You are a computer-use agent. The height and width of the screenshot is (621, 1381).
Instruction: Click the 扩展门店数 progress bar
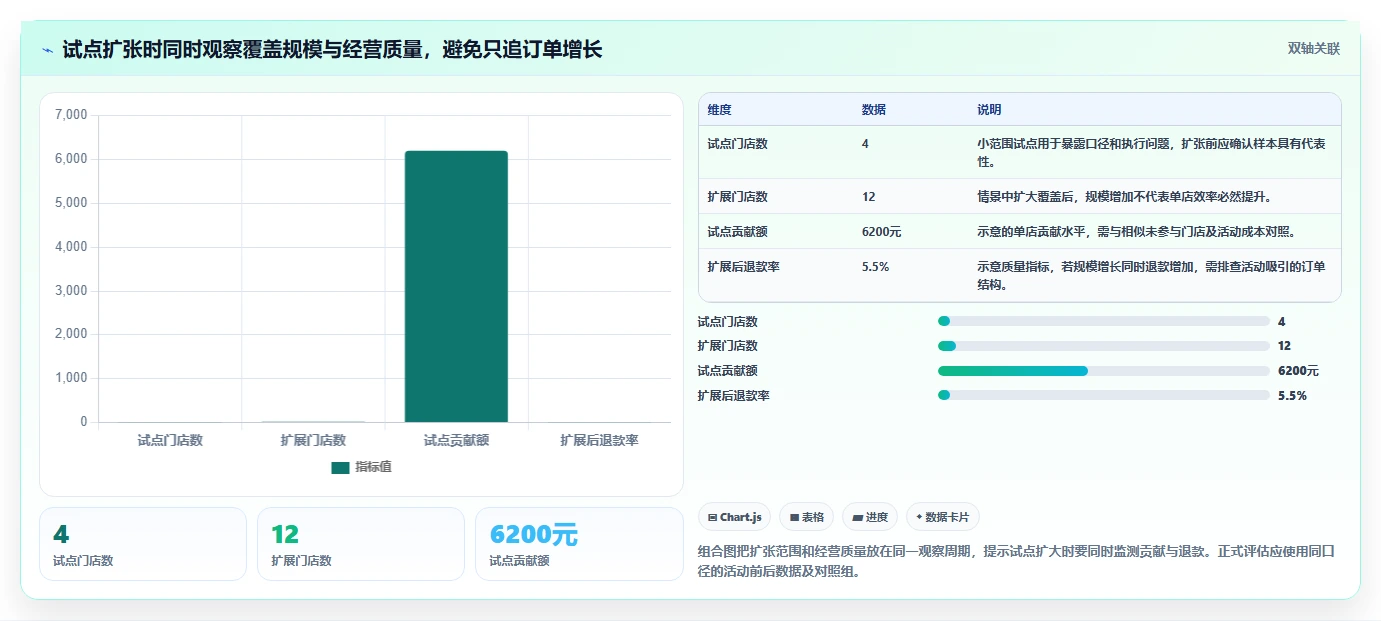tap(1104, 346)
